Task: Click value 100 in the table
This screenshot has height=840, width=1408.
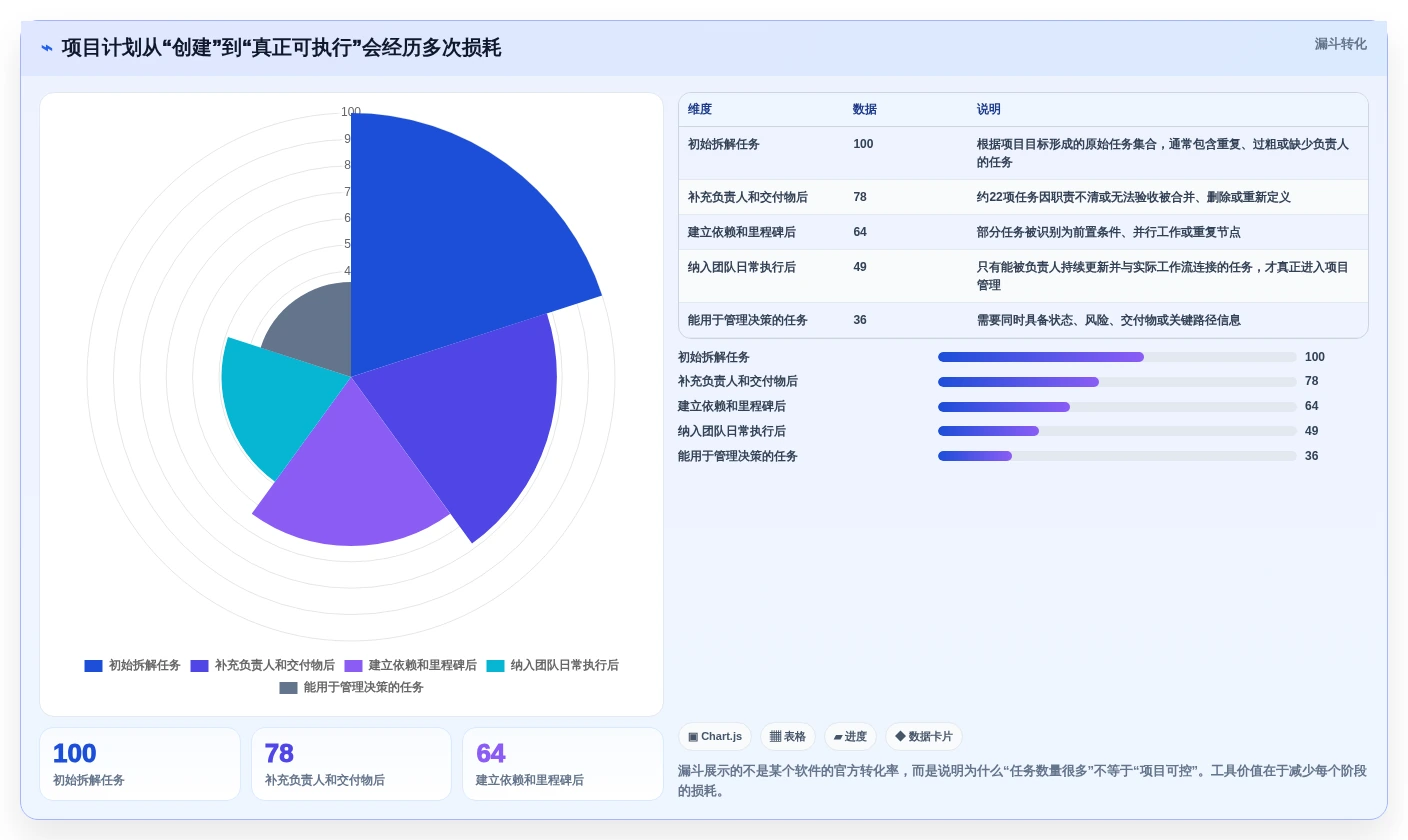Action: coord(863,144)
